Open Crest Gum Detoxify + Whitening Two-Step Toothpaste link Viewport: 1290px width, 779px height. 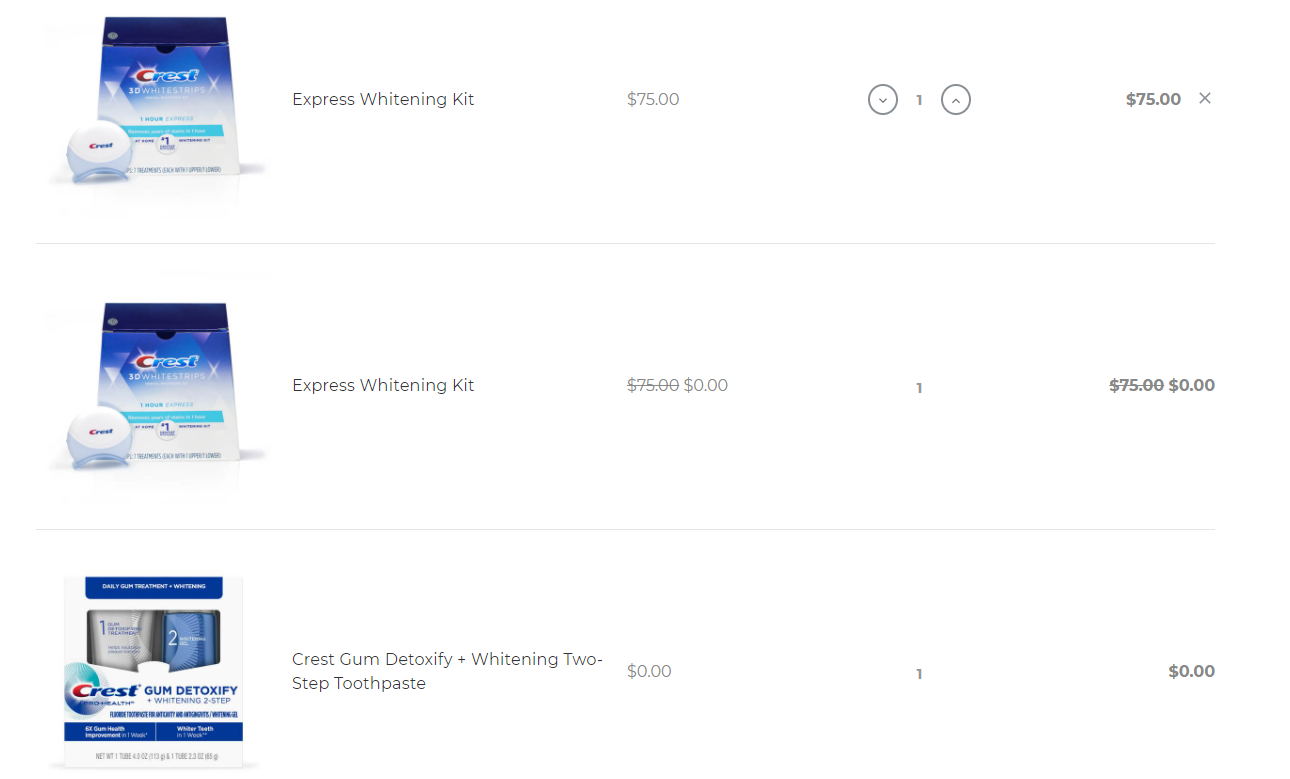point(447,671)
